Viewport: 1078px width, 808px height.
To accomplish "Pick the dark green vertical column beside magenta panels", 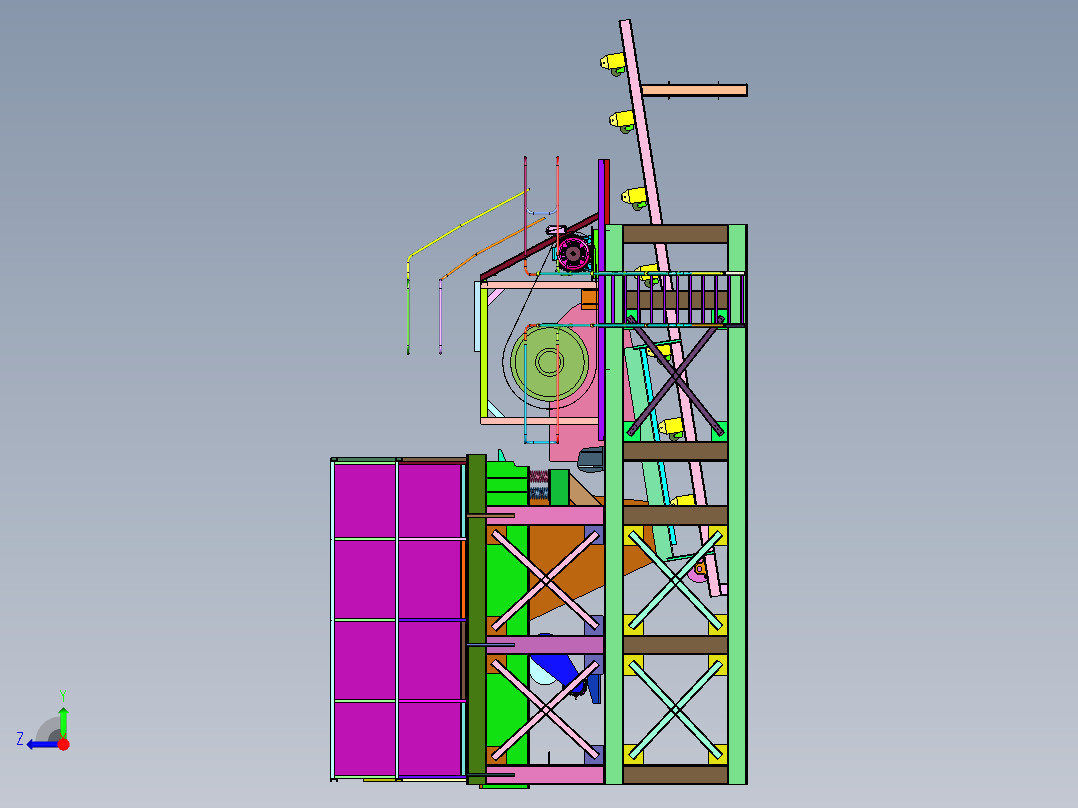I will (x=476, y=619).
